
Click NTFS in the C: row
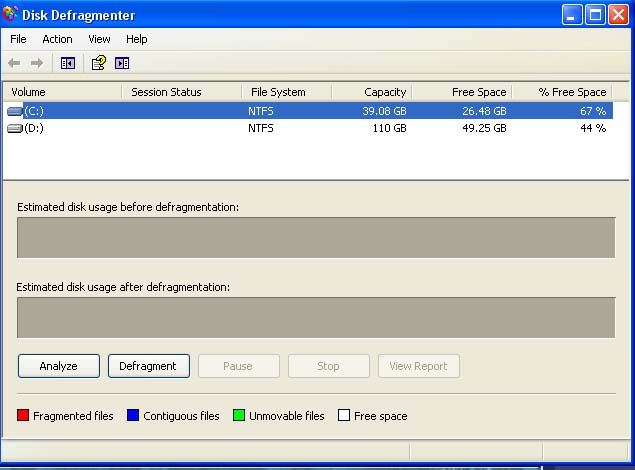[x=261, y=111]
